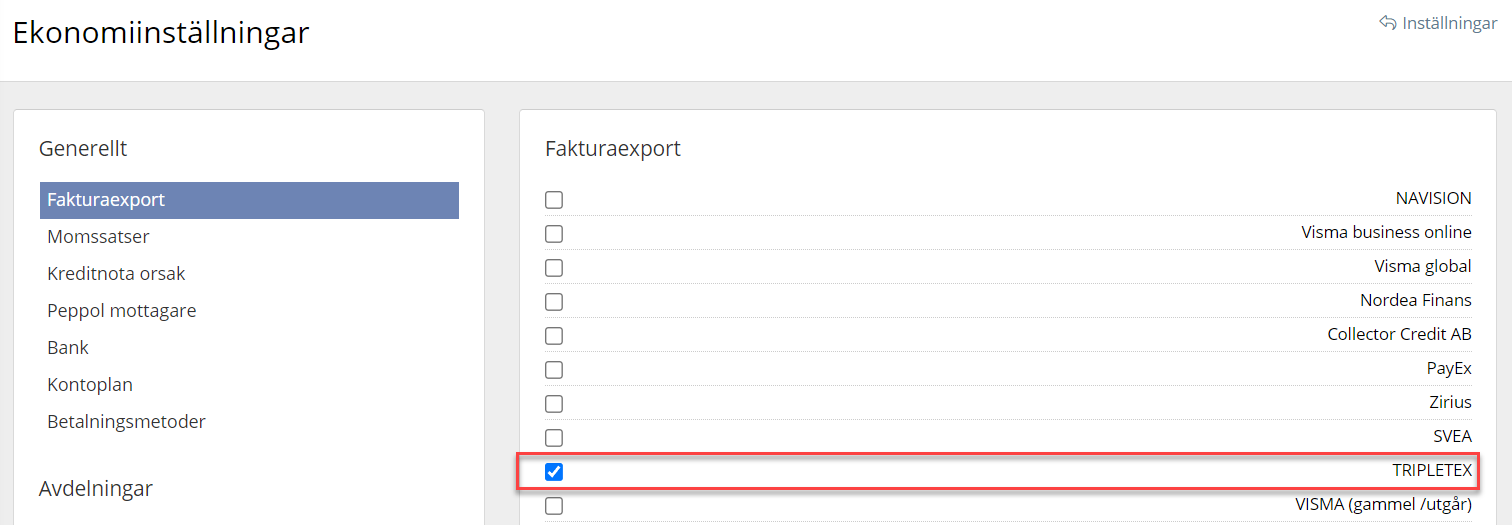The height and width of the screenshot is (525, 1512).
Task: Navigate to Kontoplan
Action: (90, 385)
